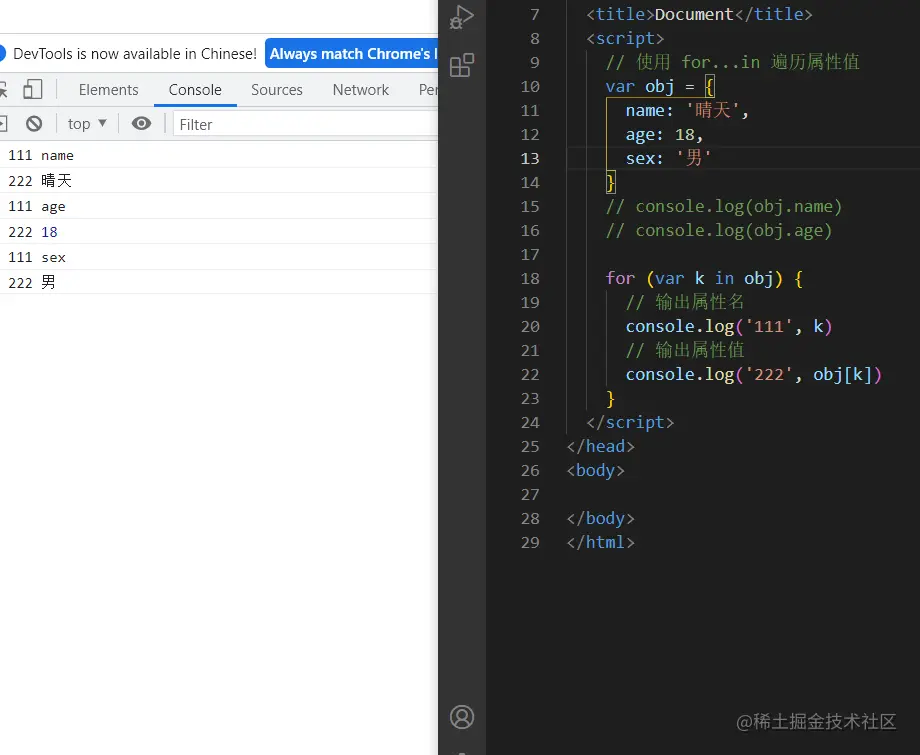This screenshot has width=920, height=755.
Task: Open Run and Debug in VS Code sidebar
Action: [462, 16]
